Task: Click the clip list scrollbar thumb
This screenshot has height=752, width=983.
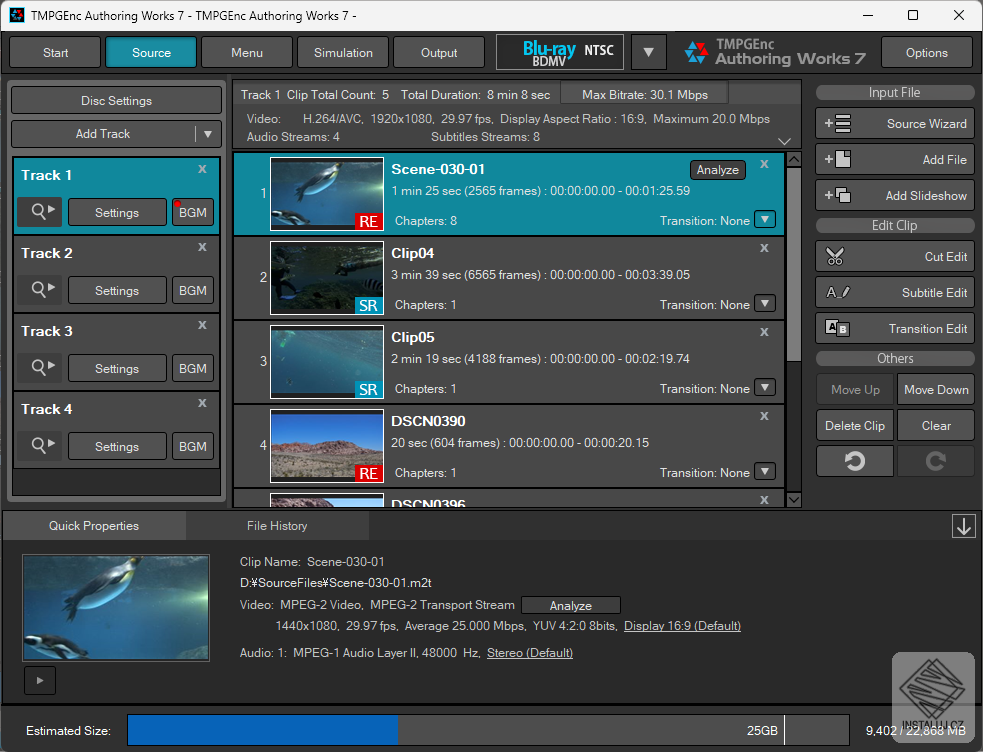Action: pos(793,264)
